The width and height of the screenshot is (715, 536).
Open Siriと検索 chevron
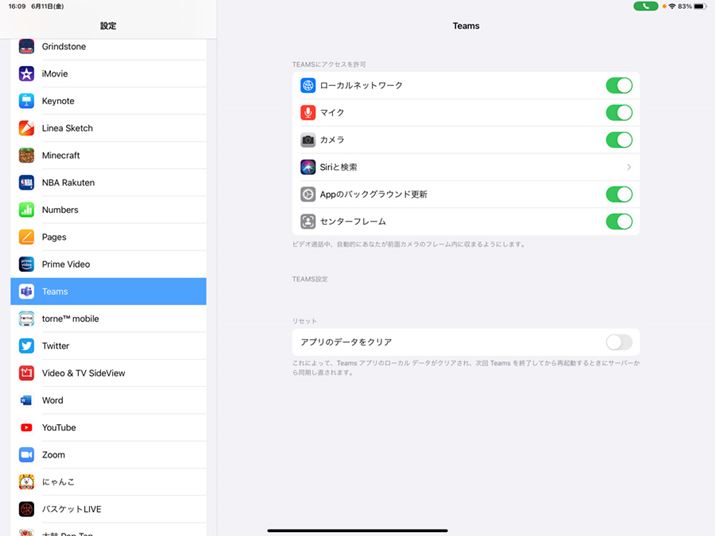click(x=629, y=167)
